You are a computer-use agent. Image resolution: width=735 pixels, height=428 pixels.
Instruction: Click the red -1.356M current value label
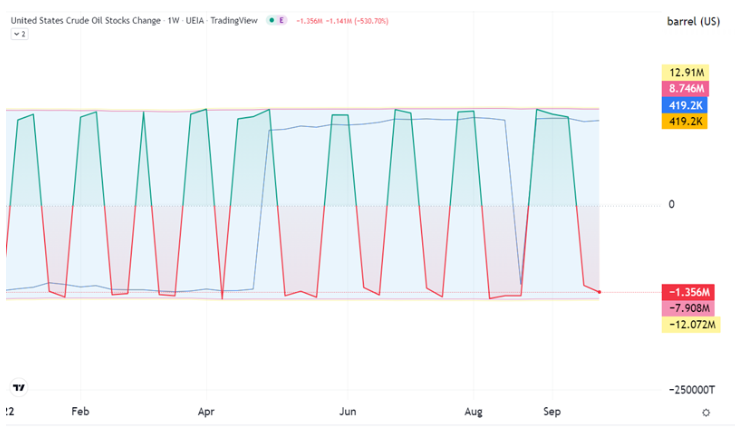tap(688, 292)
